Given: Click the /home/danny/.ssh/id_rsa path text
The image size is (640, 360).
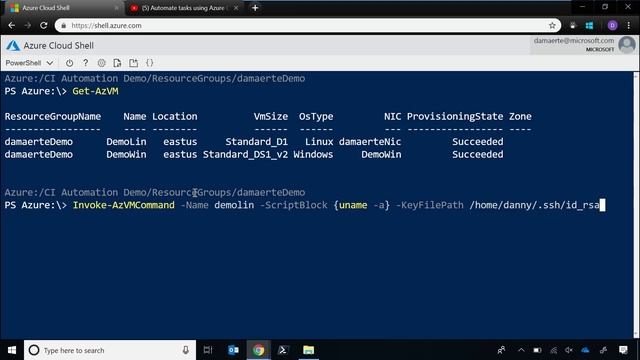Looking at the screenshot, I should click(x=534, y=205).
